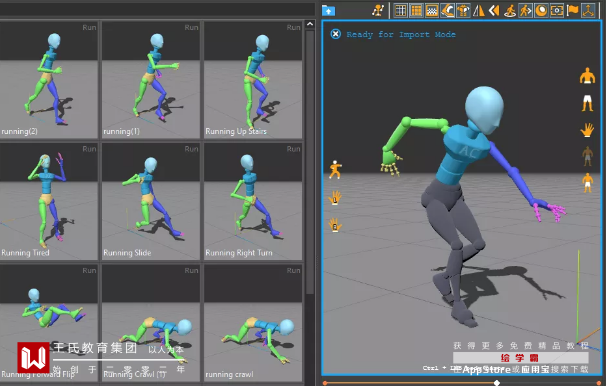Select the Running Tired pose thumbnail
This screenshot has width=606, height=386.
tap(49, 201)
